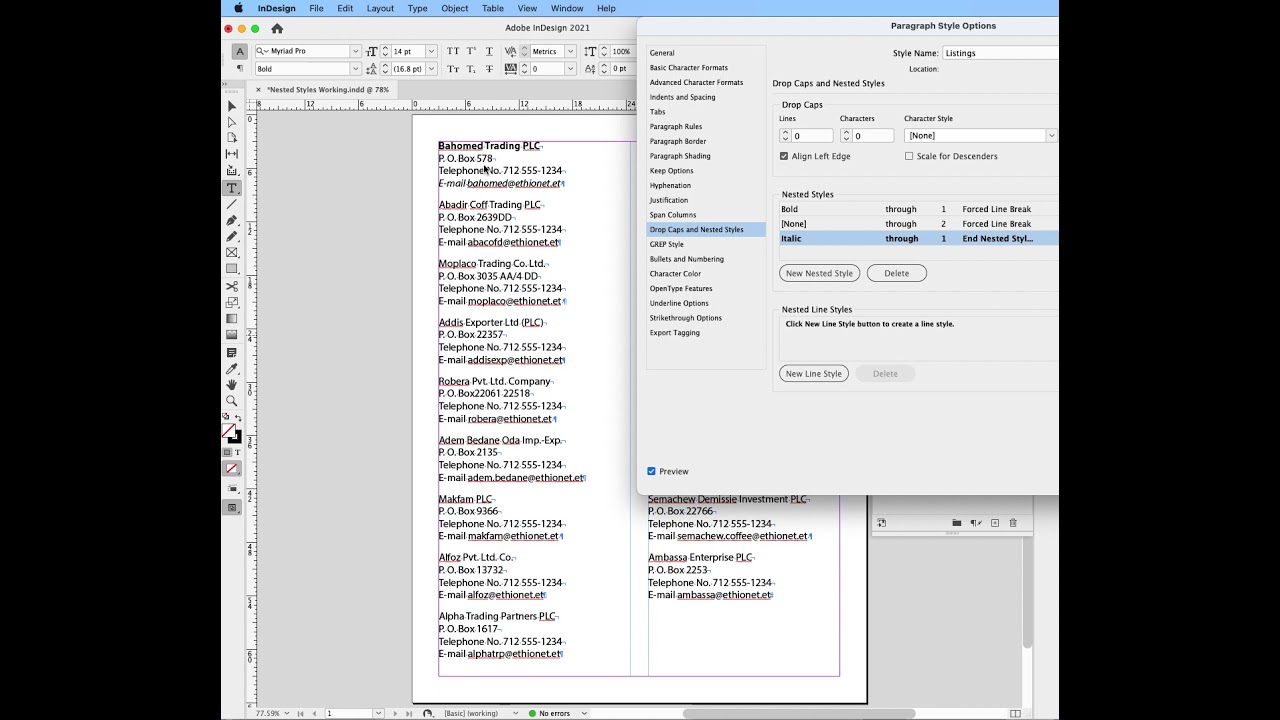Select the Direct Selection tool
The height and width of the screenshot is (720, 1280).
pyautogui.click(x=232, y=122)
